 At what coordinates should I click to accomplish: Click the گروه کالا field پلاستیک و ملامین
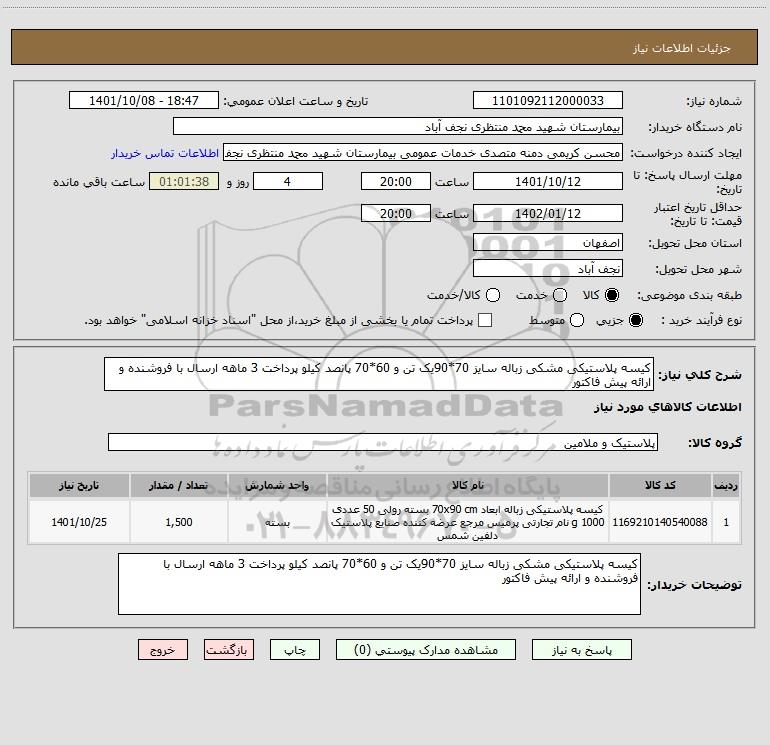pos(383,442)
